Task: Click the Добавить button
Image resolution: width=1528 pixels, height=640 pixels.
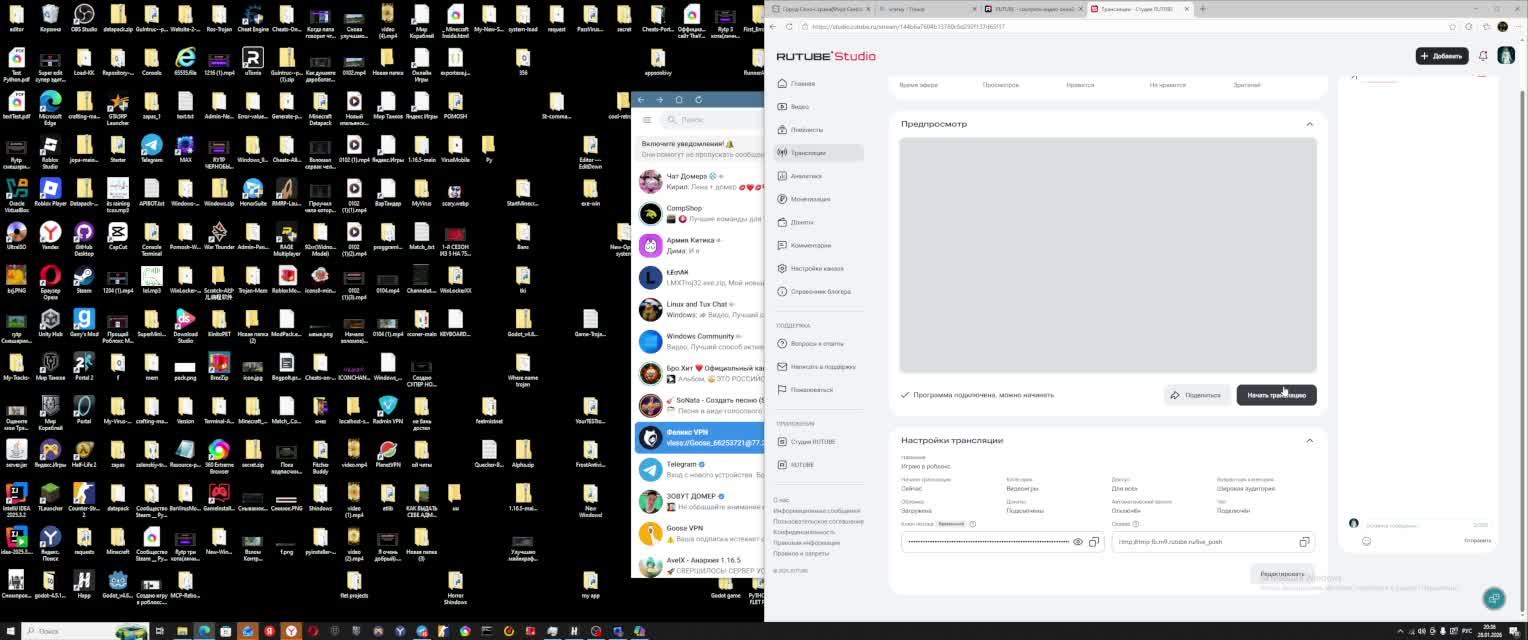Action: click(x=1441, y=56)
